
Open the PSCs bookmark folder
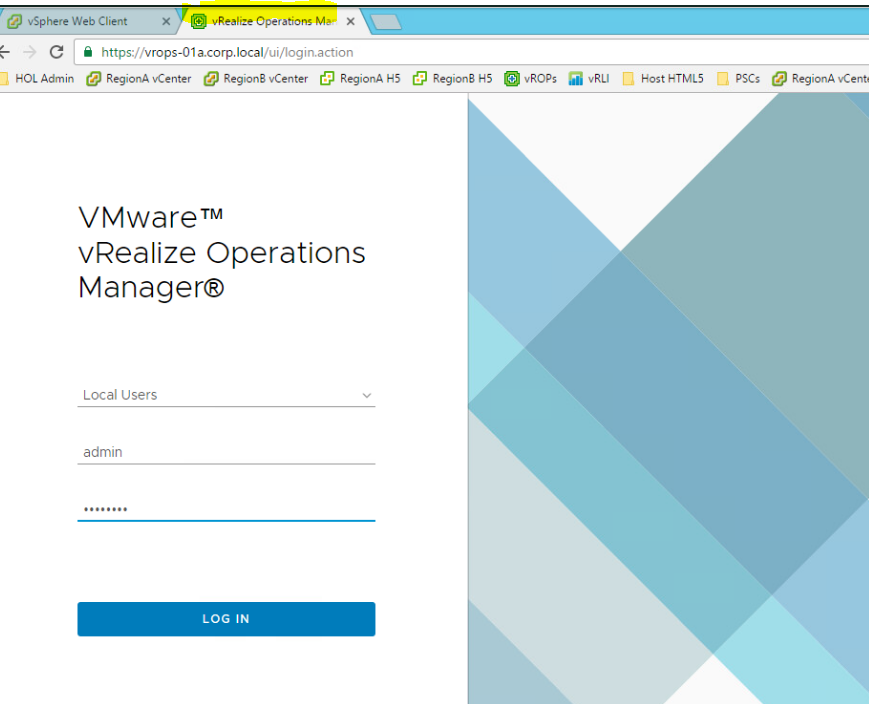pos(738,79)
